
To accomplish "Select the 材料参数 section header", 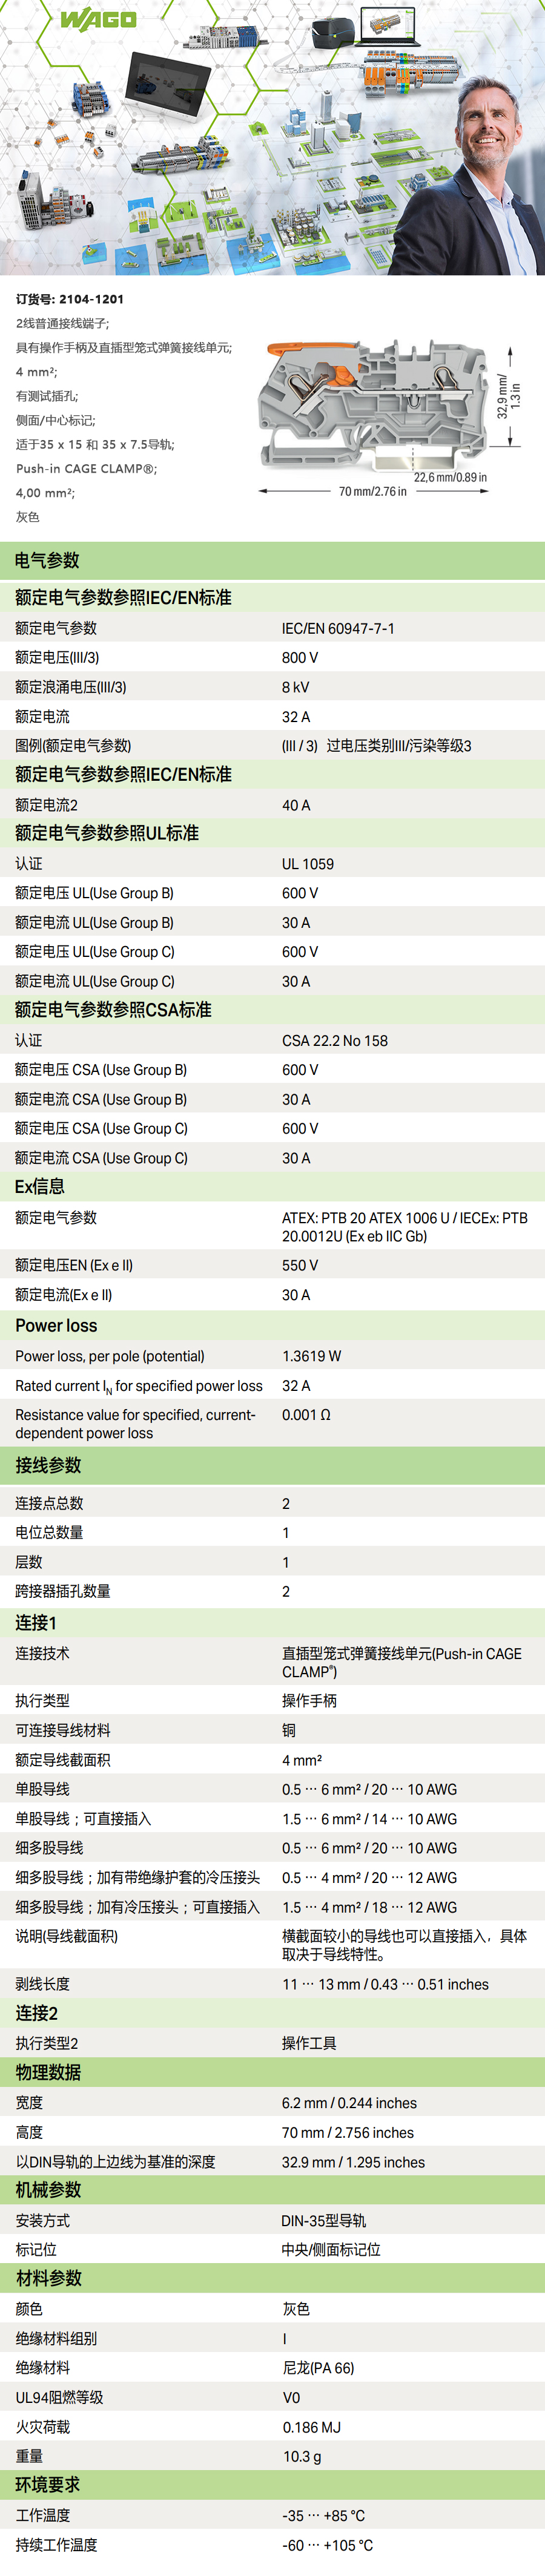I will point(48,2278).
